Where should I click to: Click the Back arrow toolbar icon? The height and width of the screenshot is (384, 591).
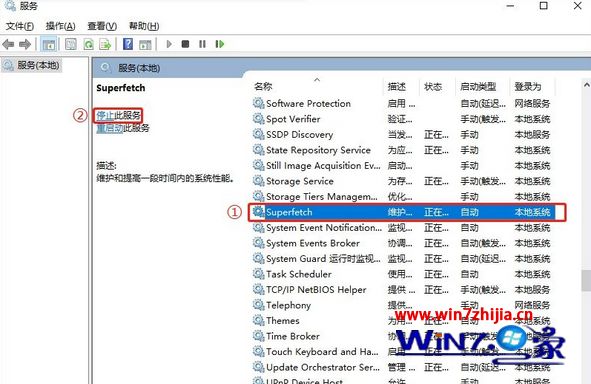point(8,44)
